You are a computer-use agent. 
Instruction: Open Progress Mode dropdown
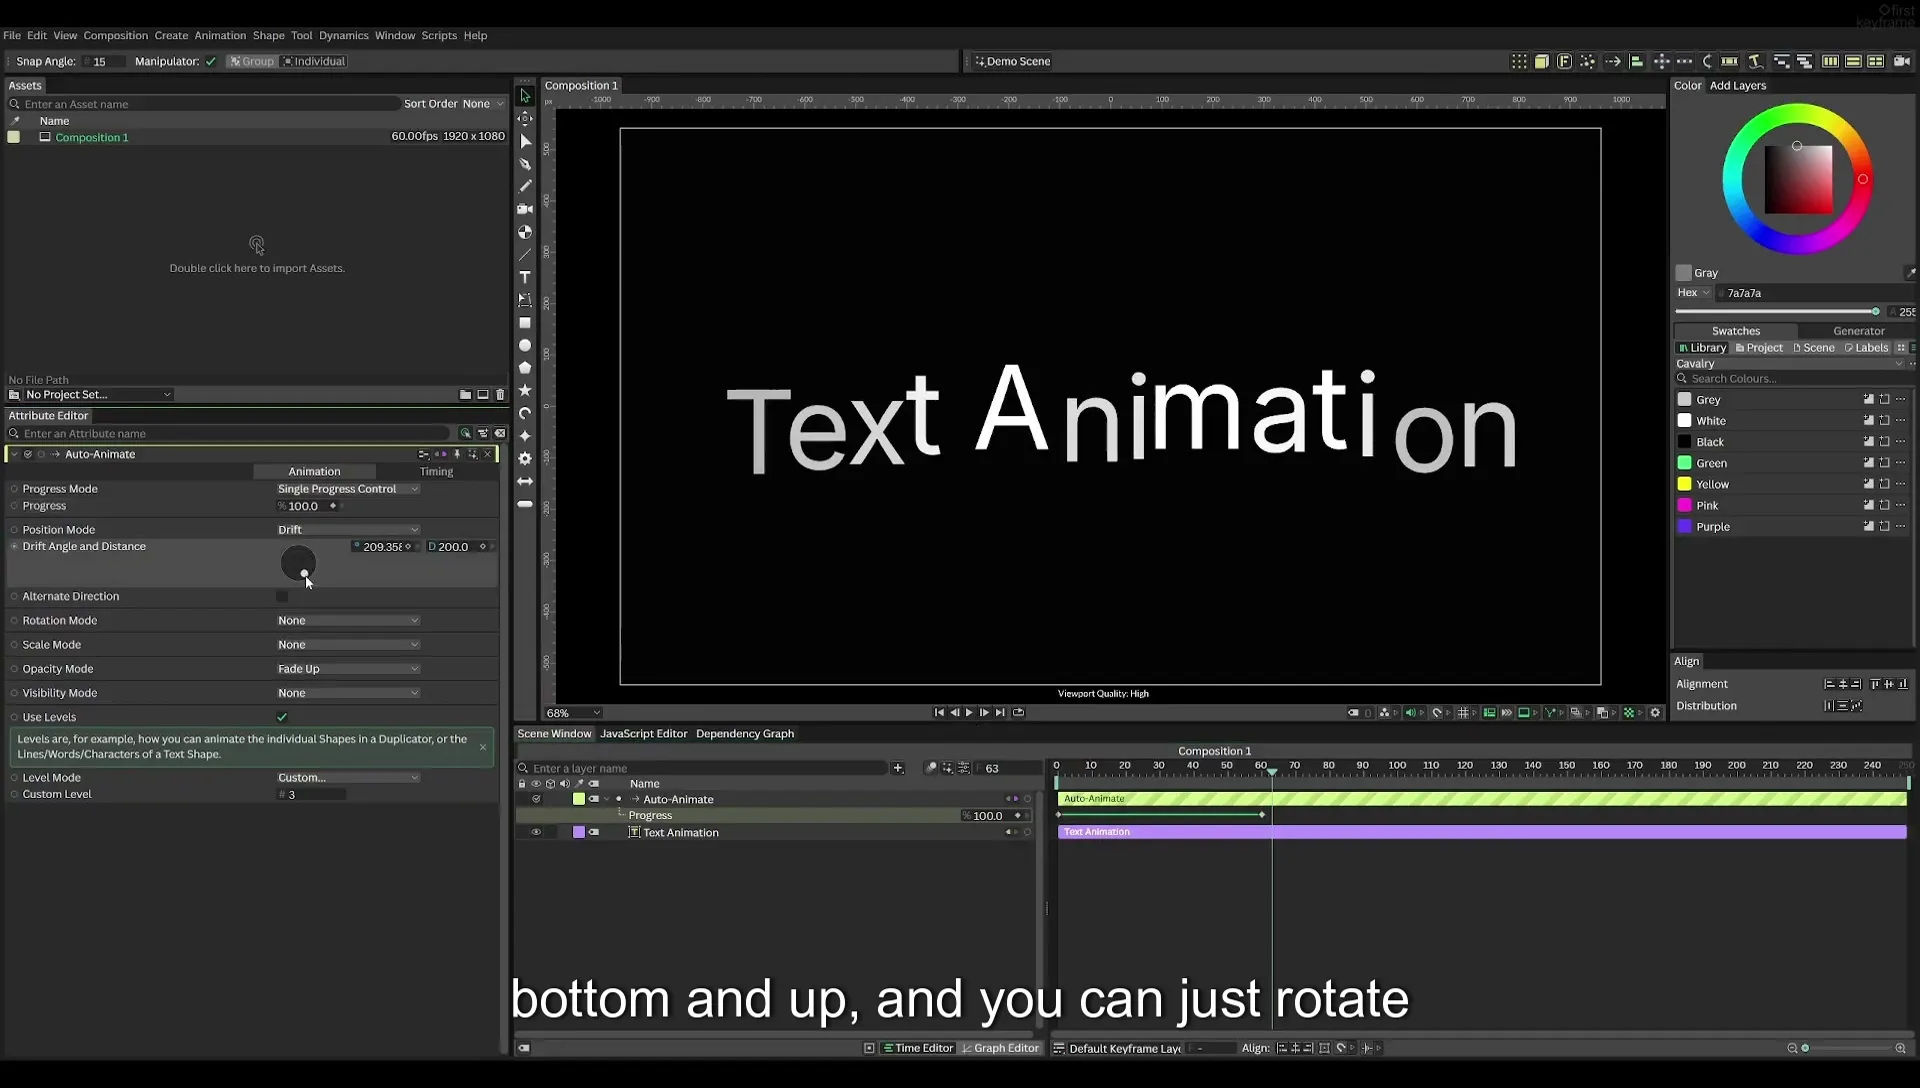(348, 489)
